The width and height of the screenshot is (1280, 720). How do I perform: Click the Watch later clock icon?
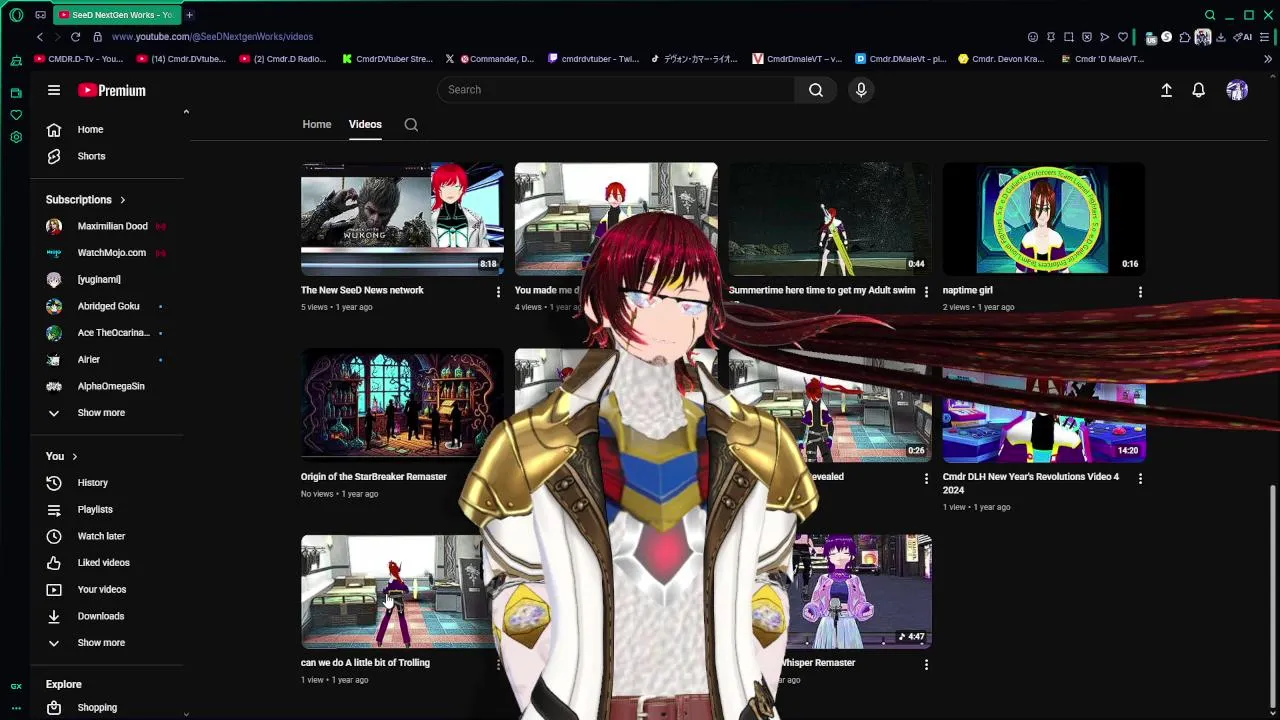click(54, 536)
